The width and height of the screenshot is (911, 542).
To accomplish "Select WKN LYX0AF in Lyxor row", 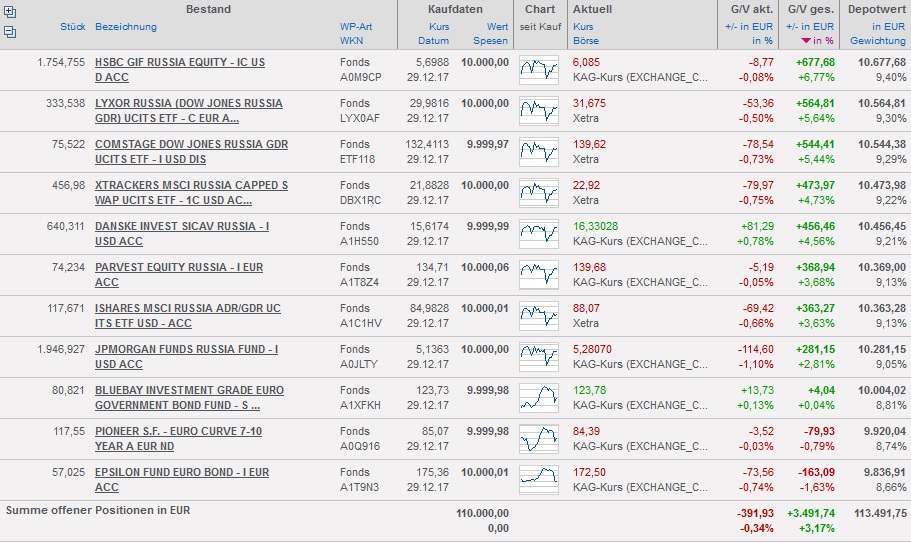I will coord(360,118).
